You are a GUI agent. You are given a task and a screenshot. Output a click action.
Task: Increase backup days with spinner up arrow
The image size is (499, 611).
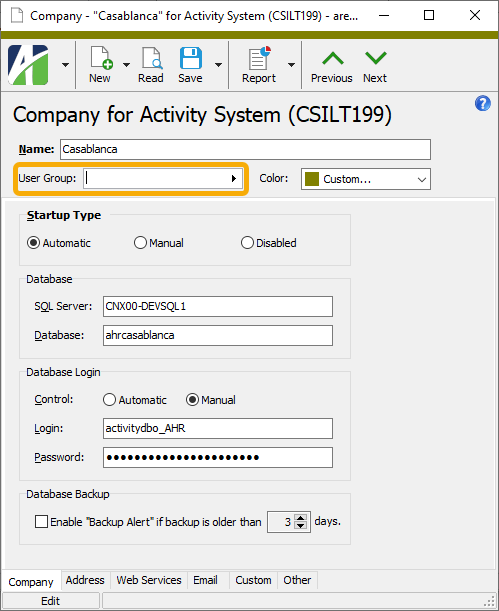pyautogui.click(x=300, y=518)
